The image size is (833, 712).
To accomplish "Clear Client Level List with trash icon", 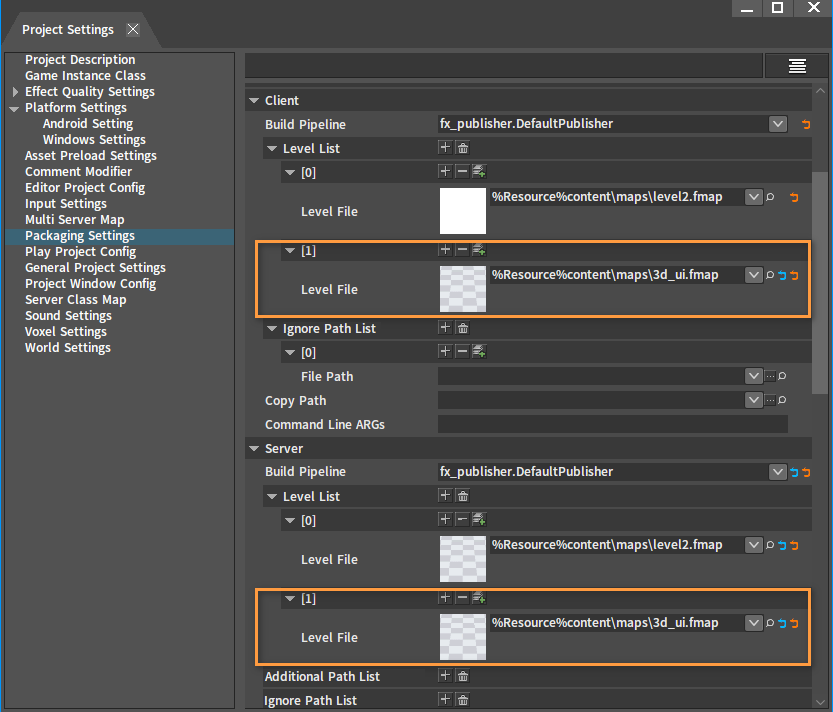I will 463,148.
